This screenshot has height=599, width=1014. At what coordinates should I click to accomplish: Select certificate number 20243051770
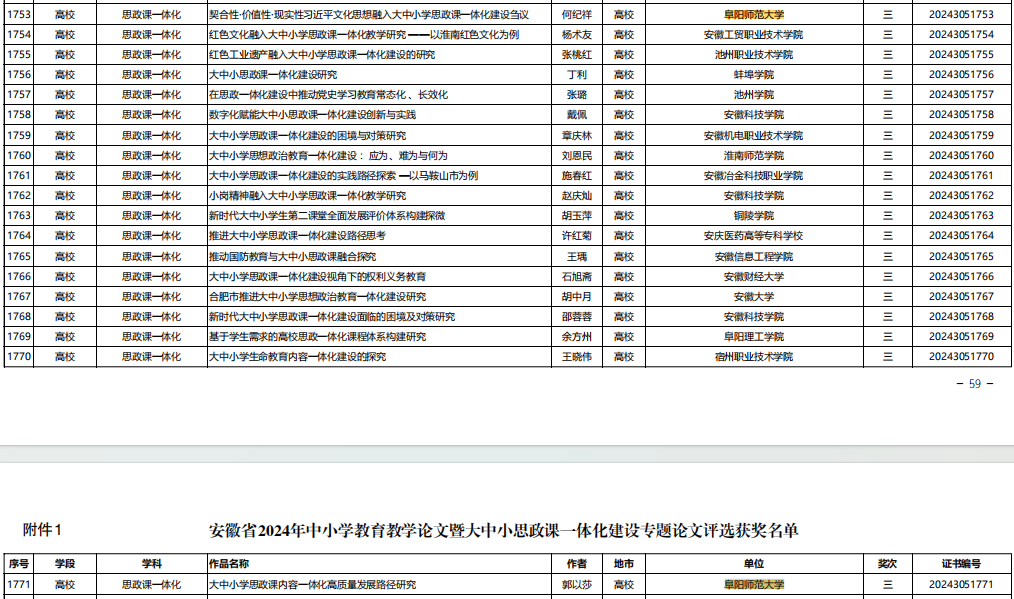pyautogui.click(x=960, y=357)
